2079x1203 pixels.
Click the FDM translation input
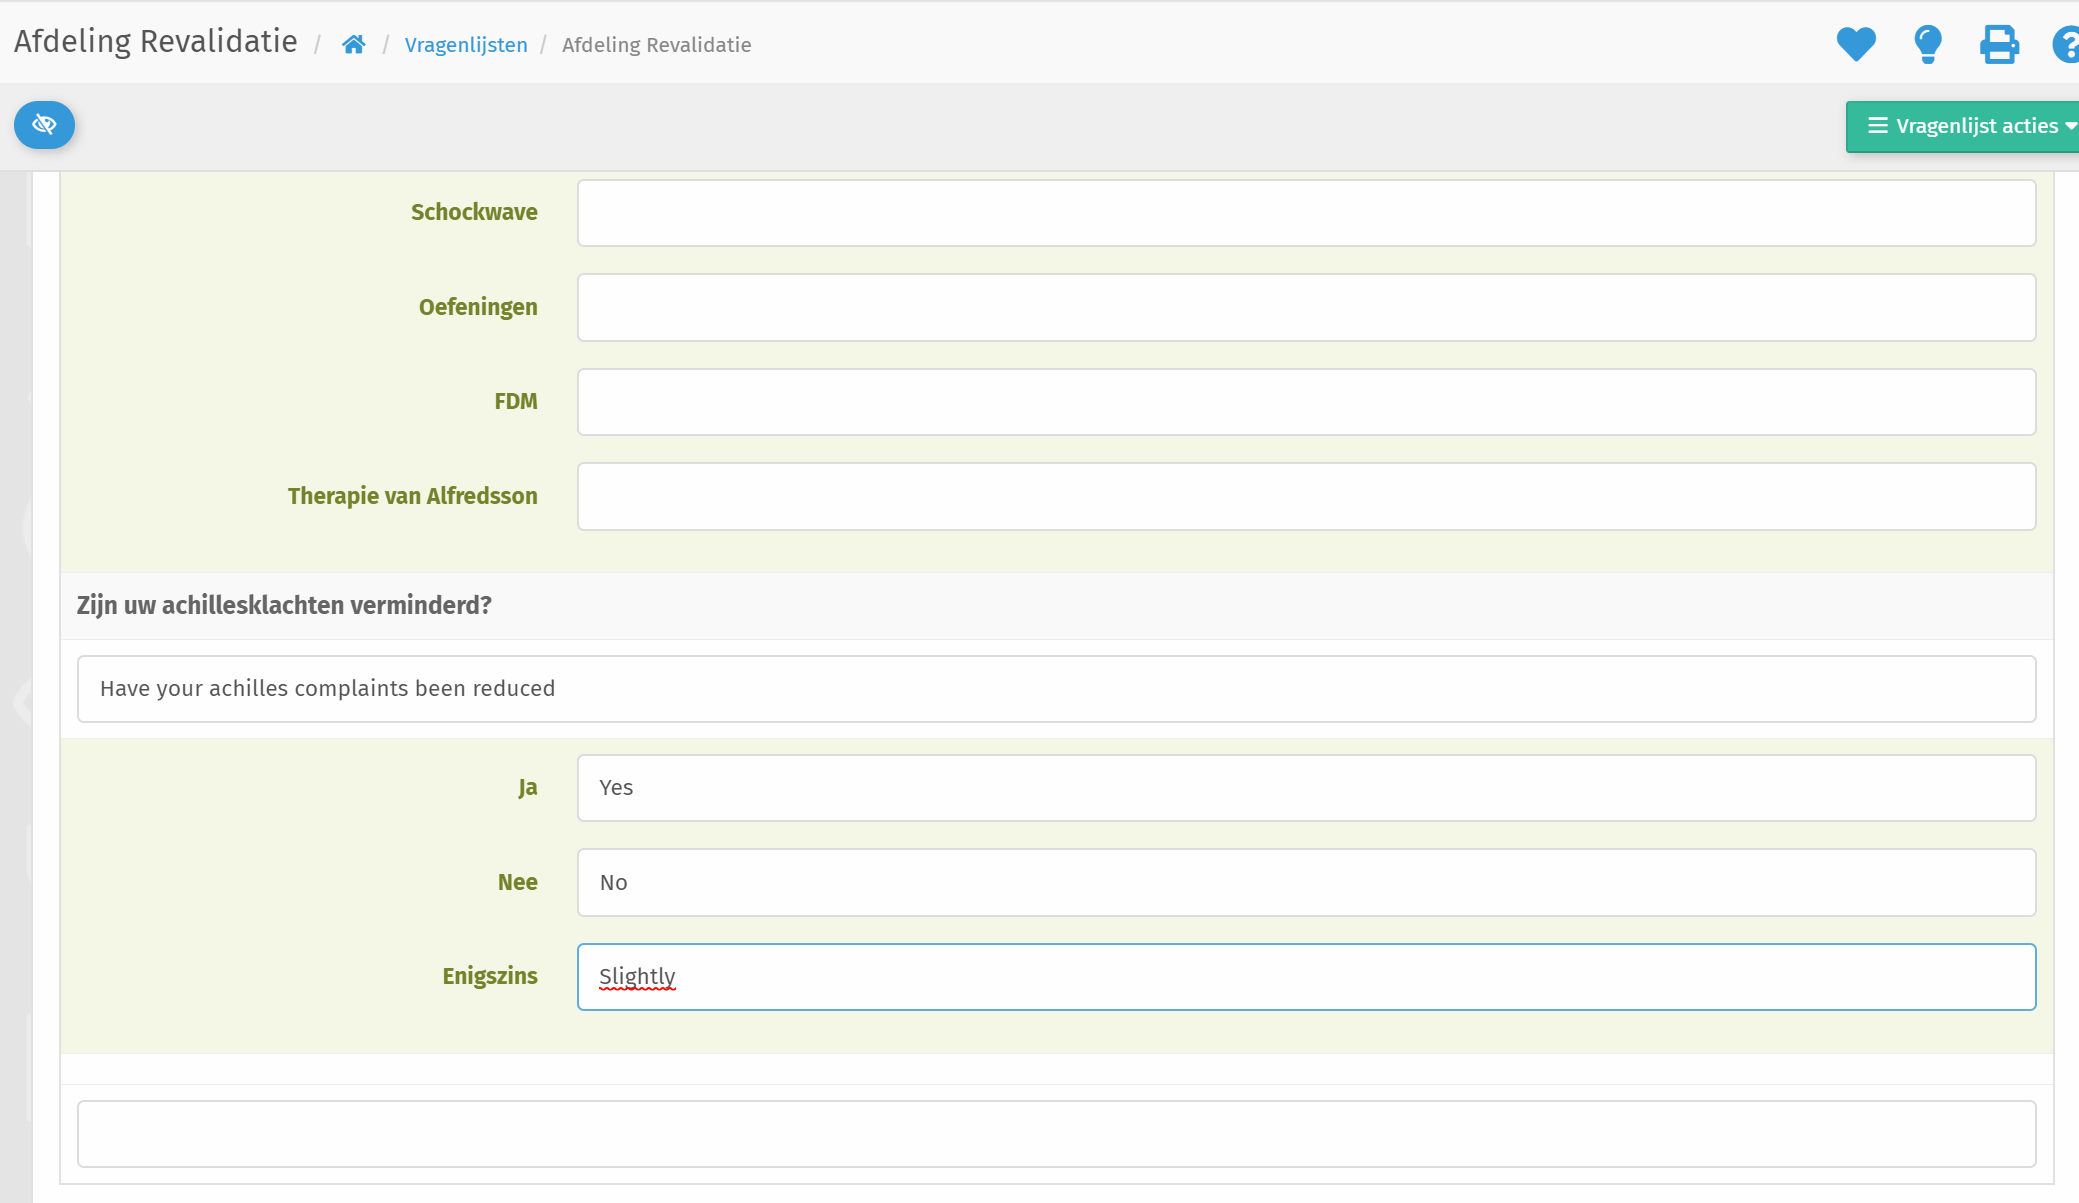tap(1306, 402)
